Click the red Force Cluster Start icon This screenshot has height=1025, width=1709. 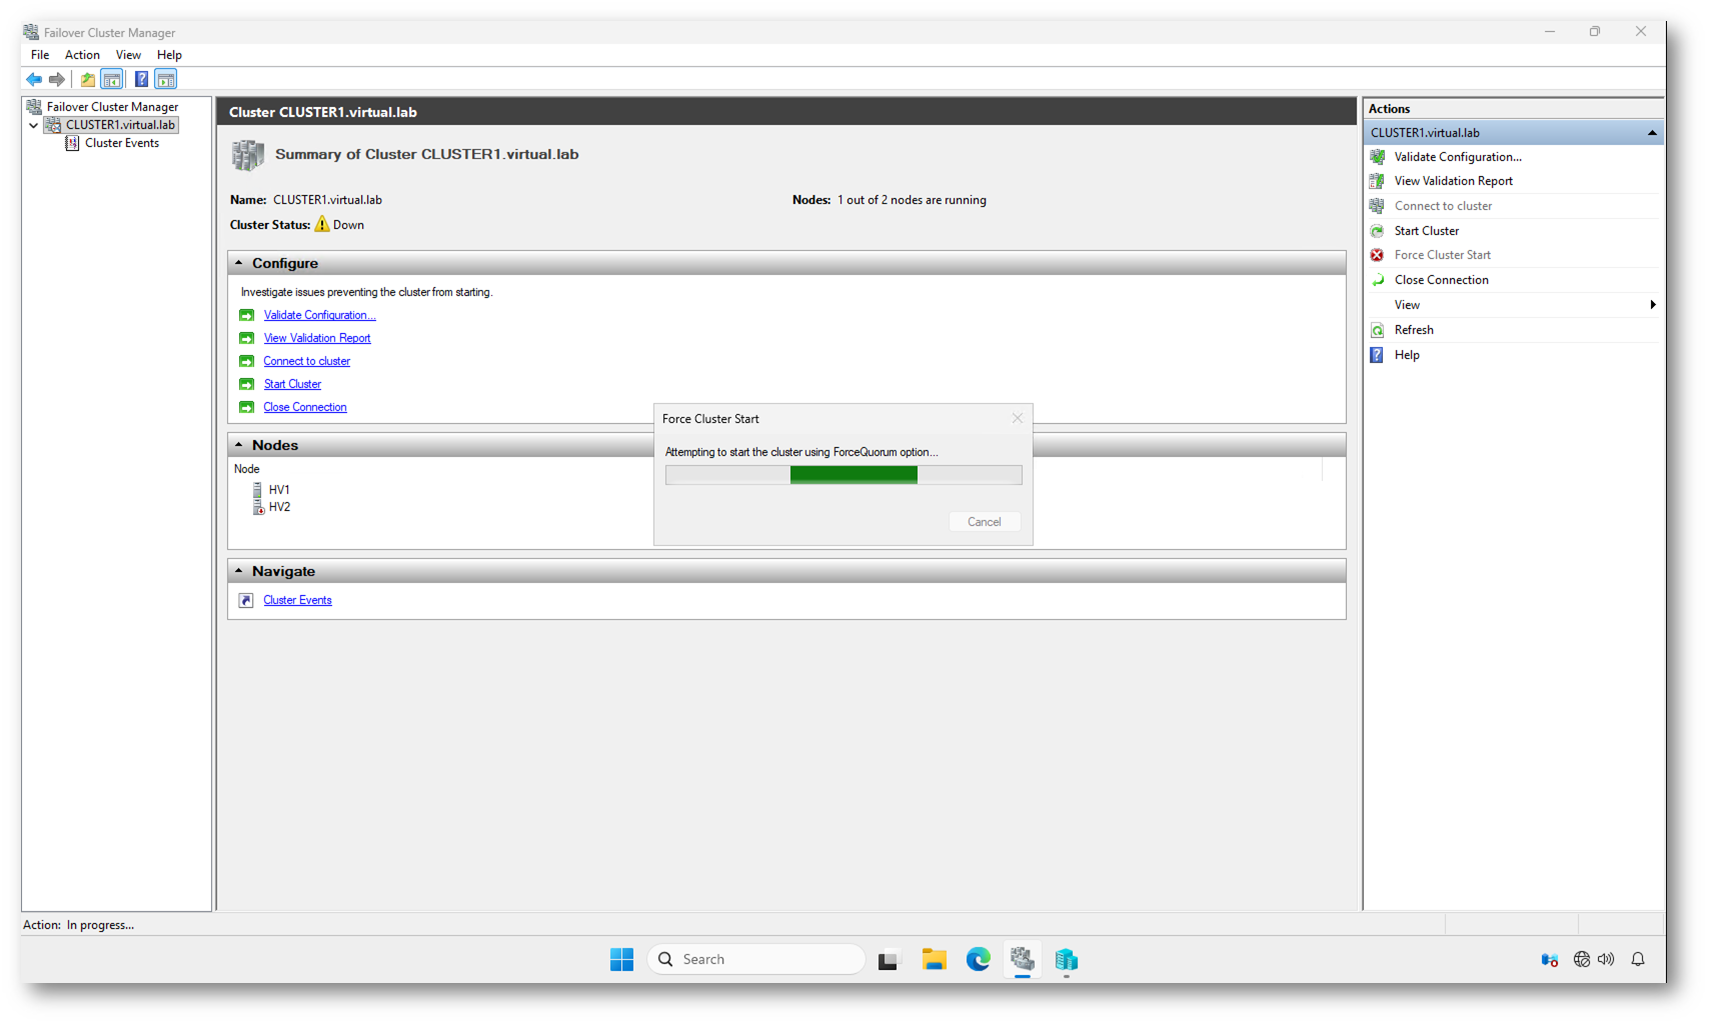(1377, 255)
